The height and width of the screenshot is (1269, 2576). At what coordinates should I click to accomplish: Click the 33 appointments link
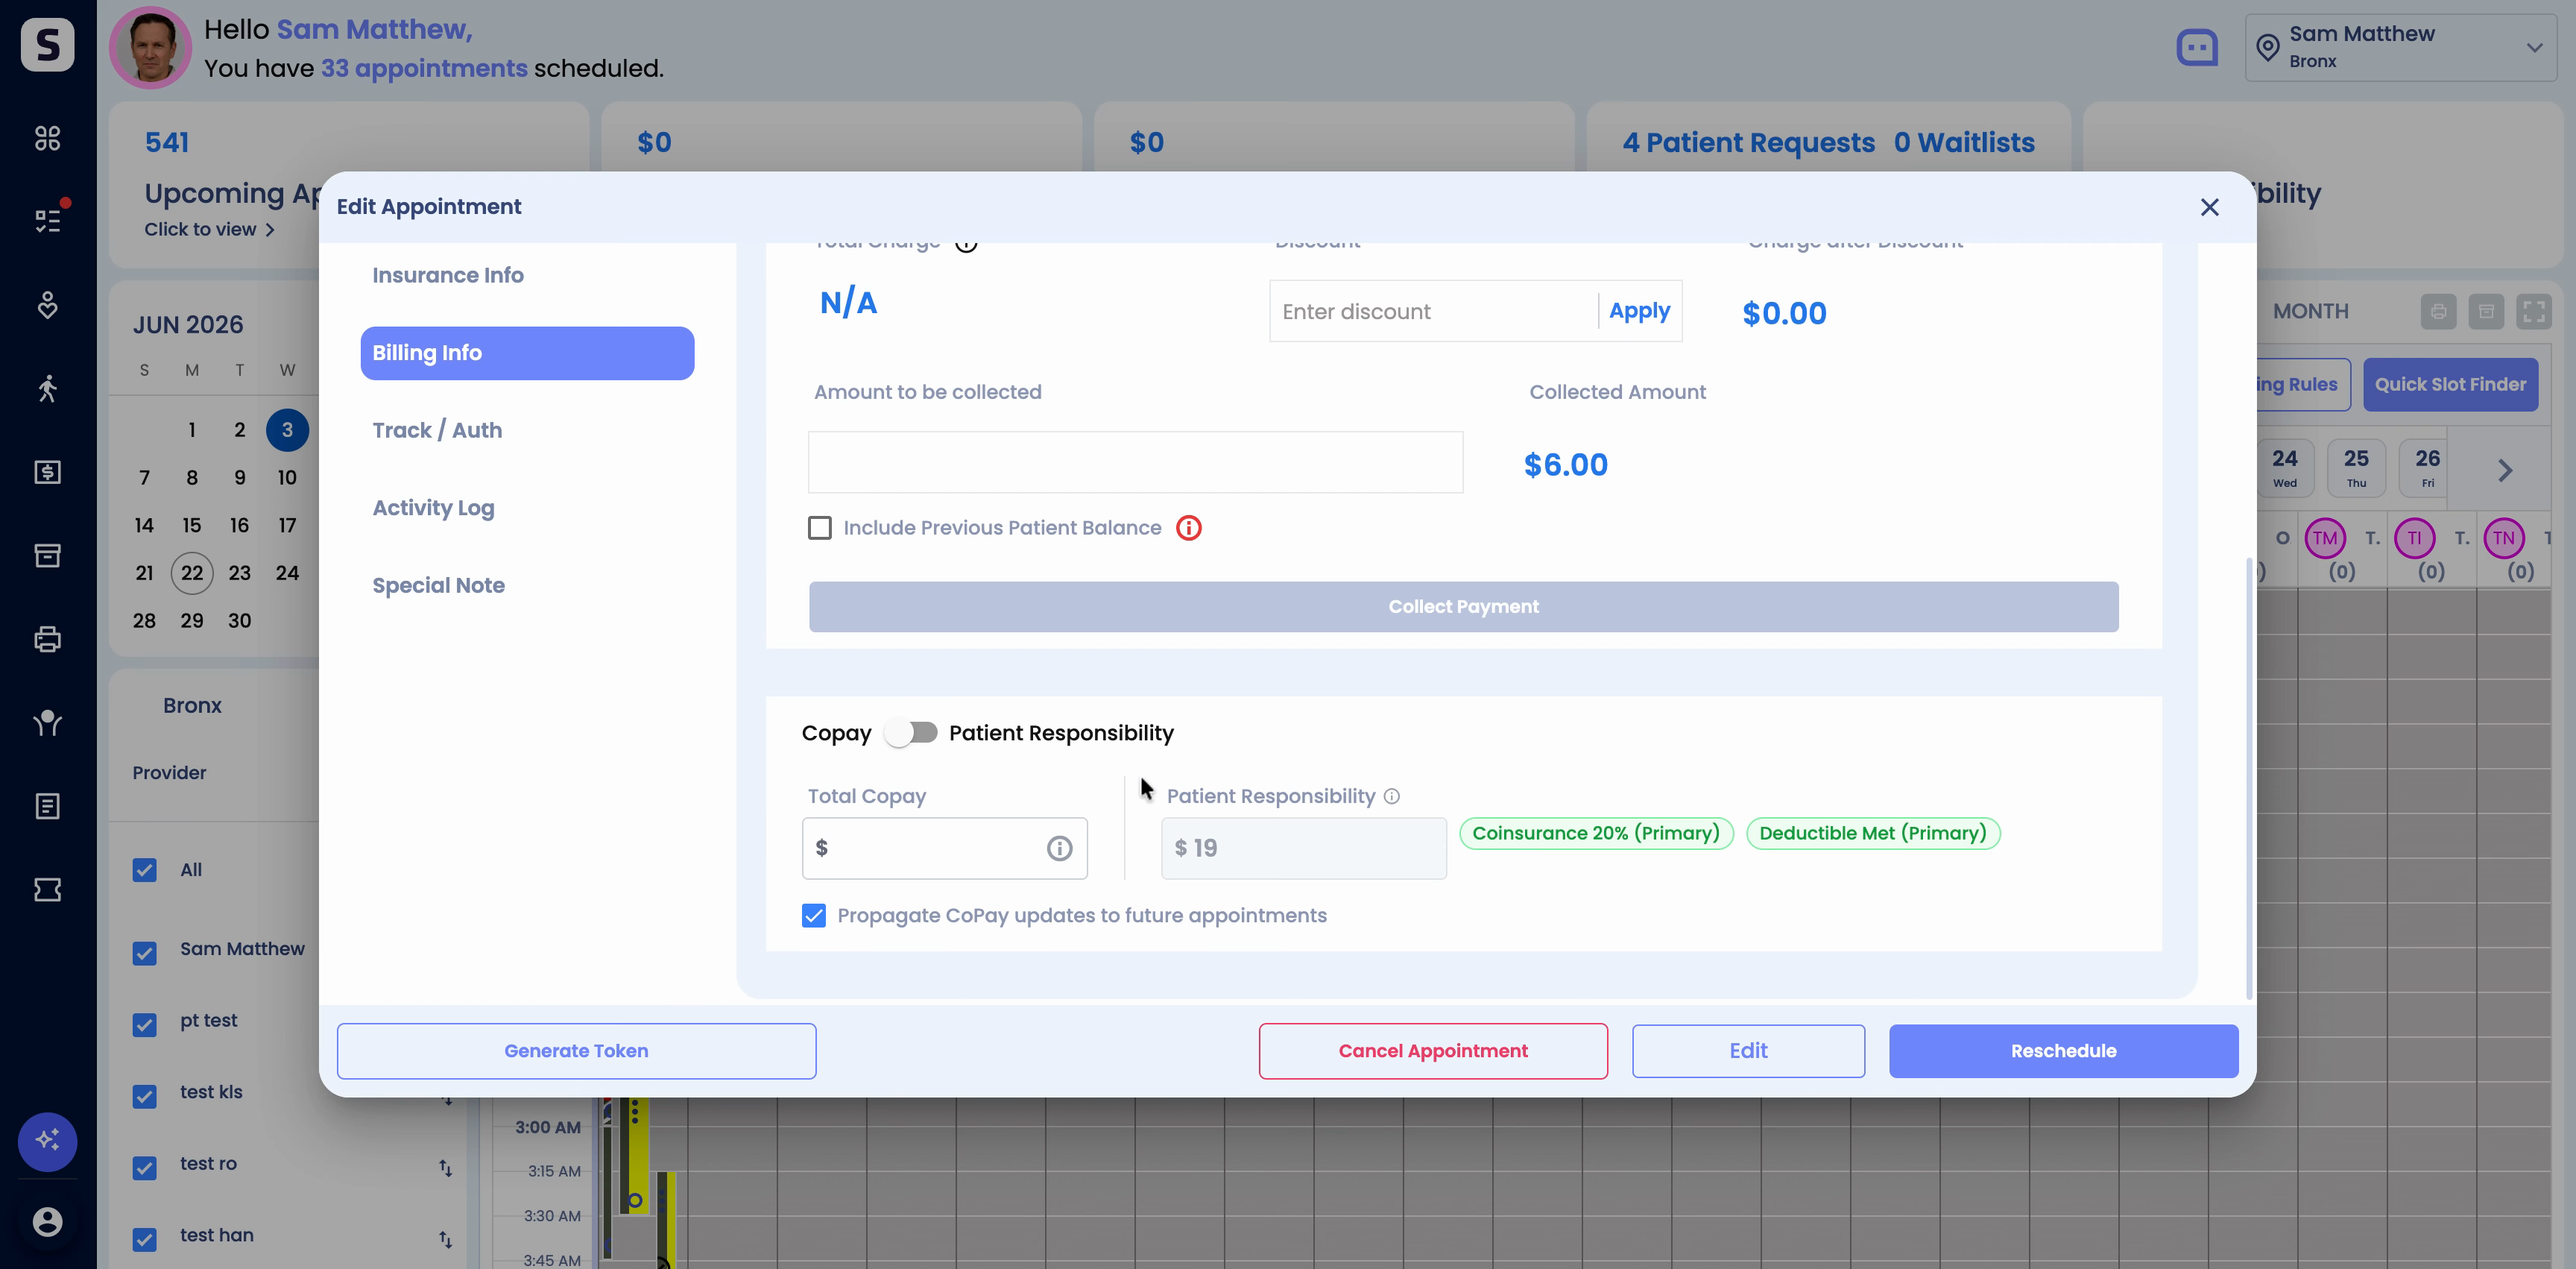[424, 68]
